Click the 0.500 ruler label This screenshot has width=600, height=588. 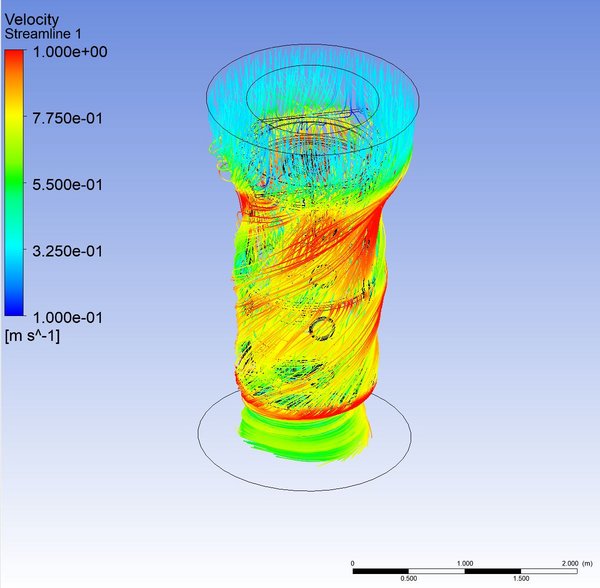tap(409, 578)
